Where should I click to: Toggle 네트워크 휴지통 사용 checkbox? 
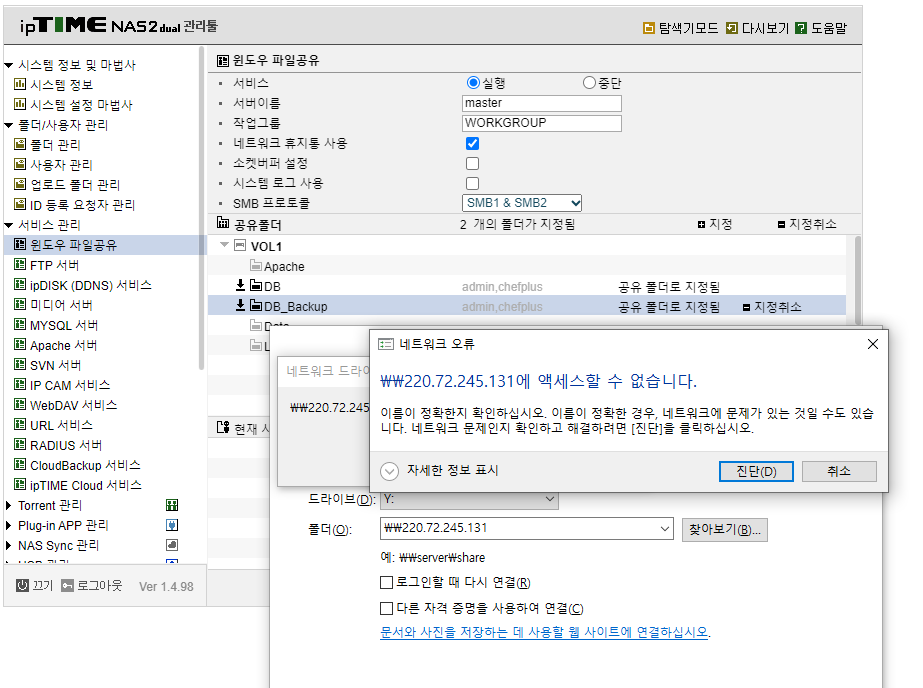click(x=472, y=143)
